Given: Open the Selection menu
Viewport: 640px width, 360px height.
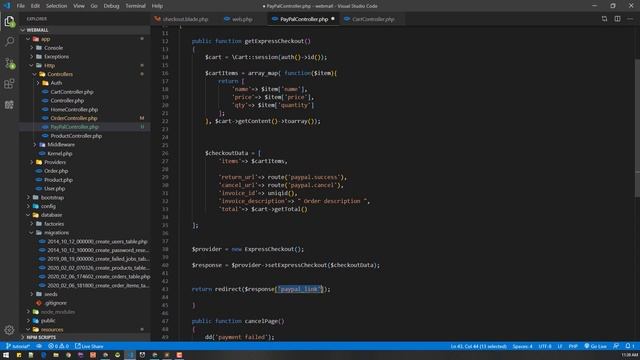Looking at the screenshot, I should [x=56, y=6].
